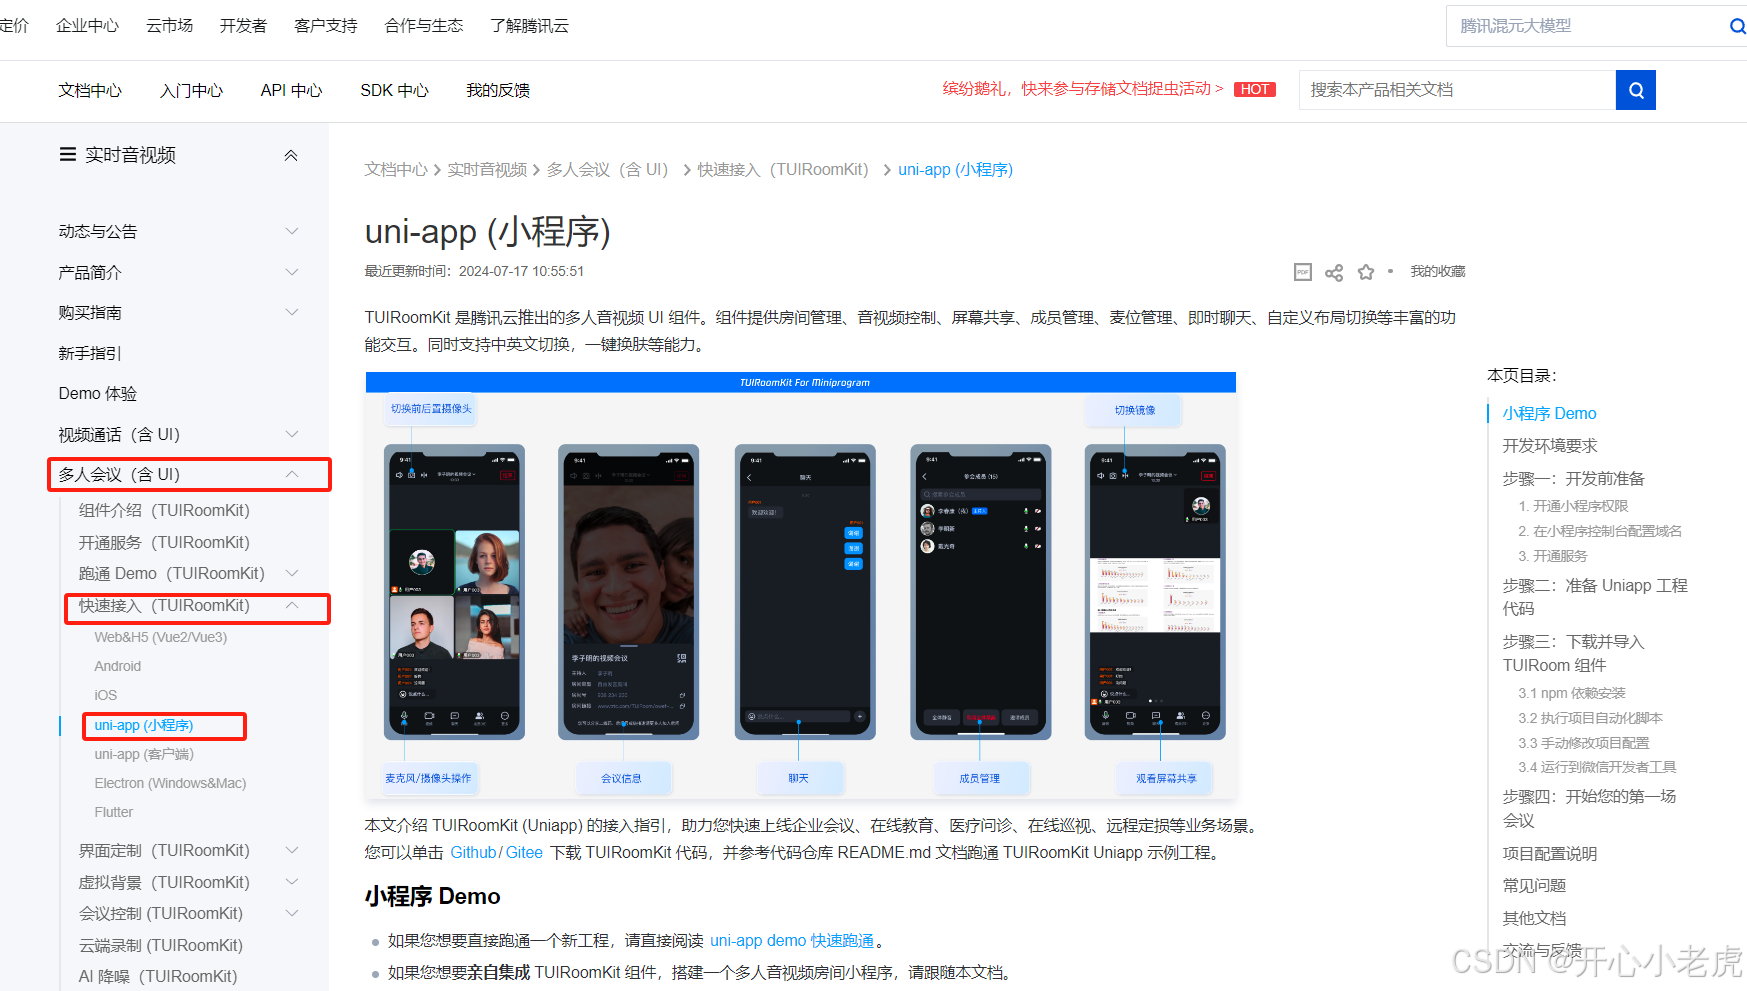Expand the 产品简介 section
1747x991 pixels.
[x=292, y=272]
